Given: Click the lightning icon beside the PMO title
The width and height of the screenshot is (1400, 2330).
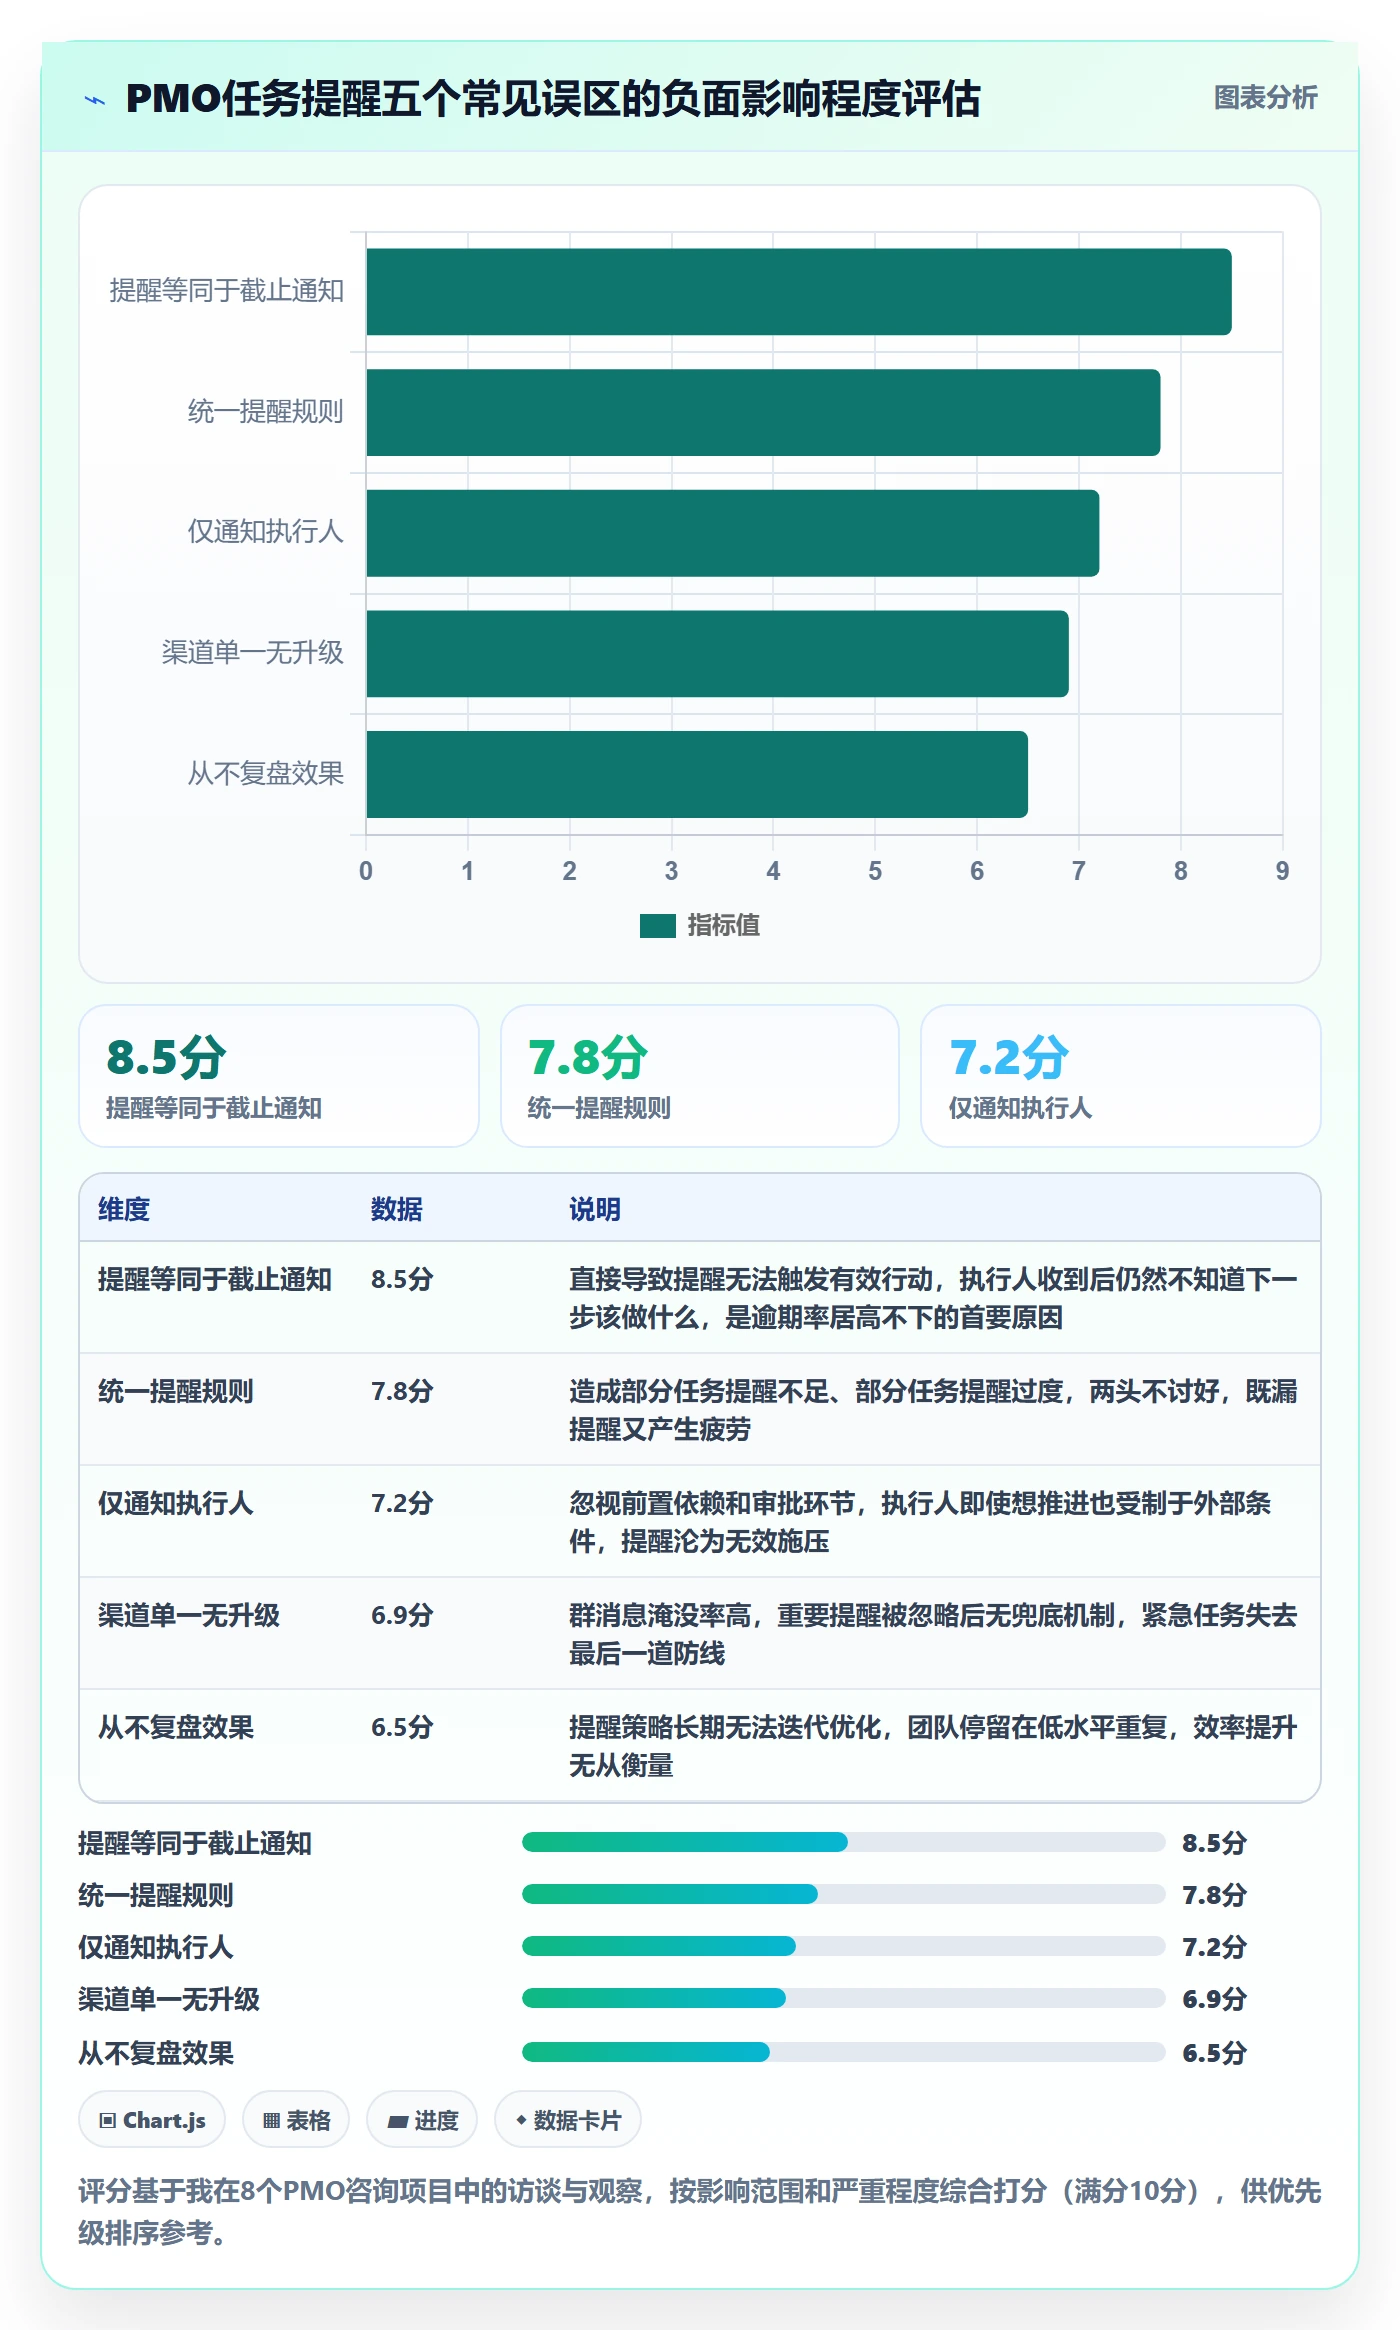Looking at the screenshot, I should (95, 100).
